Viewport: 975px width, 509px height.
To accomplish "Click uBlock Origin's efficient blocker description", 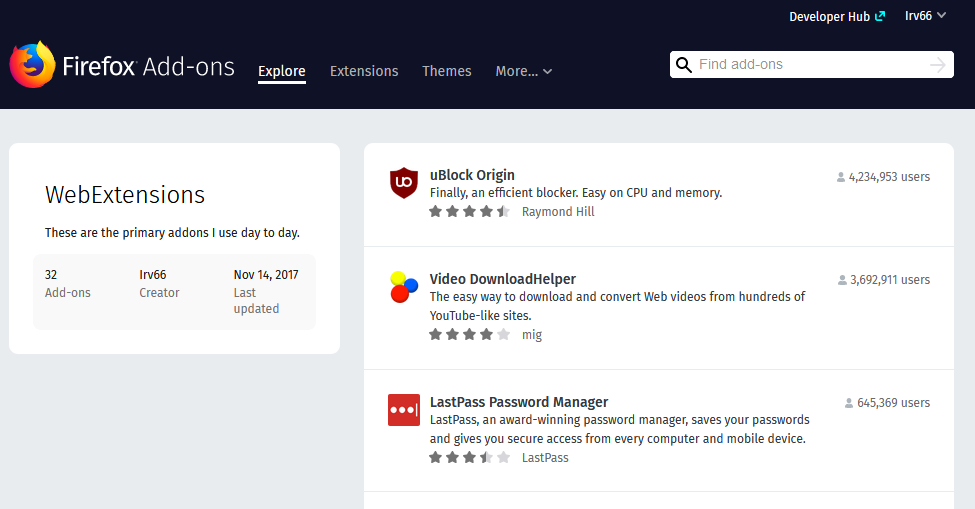I will [576, 193].
